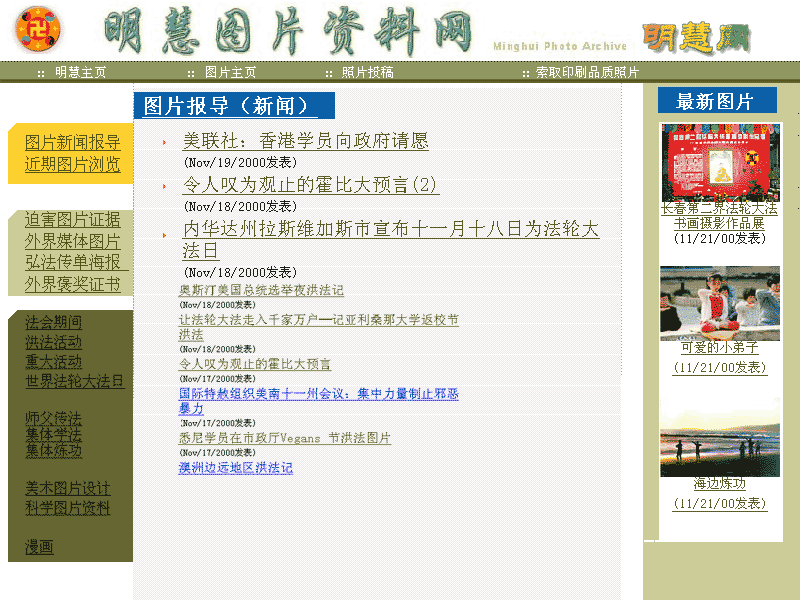Open 漫画 in the left sidebar
Screen dimensions: 800x600
pyautogui.click(x=39, y=547)
